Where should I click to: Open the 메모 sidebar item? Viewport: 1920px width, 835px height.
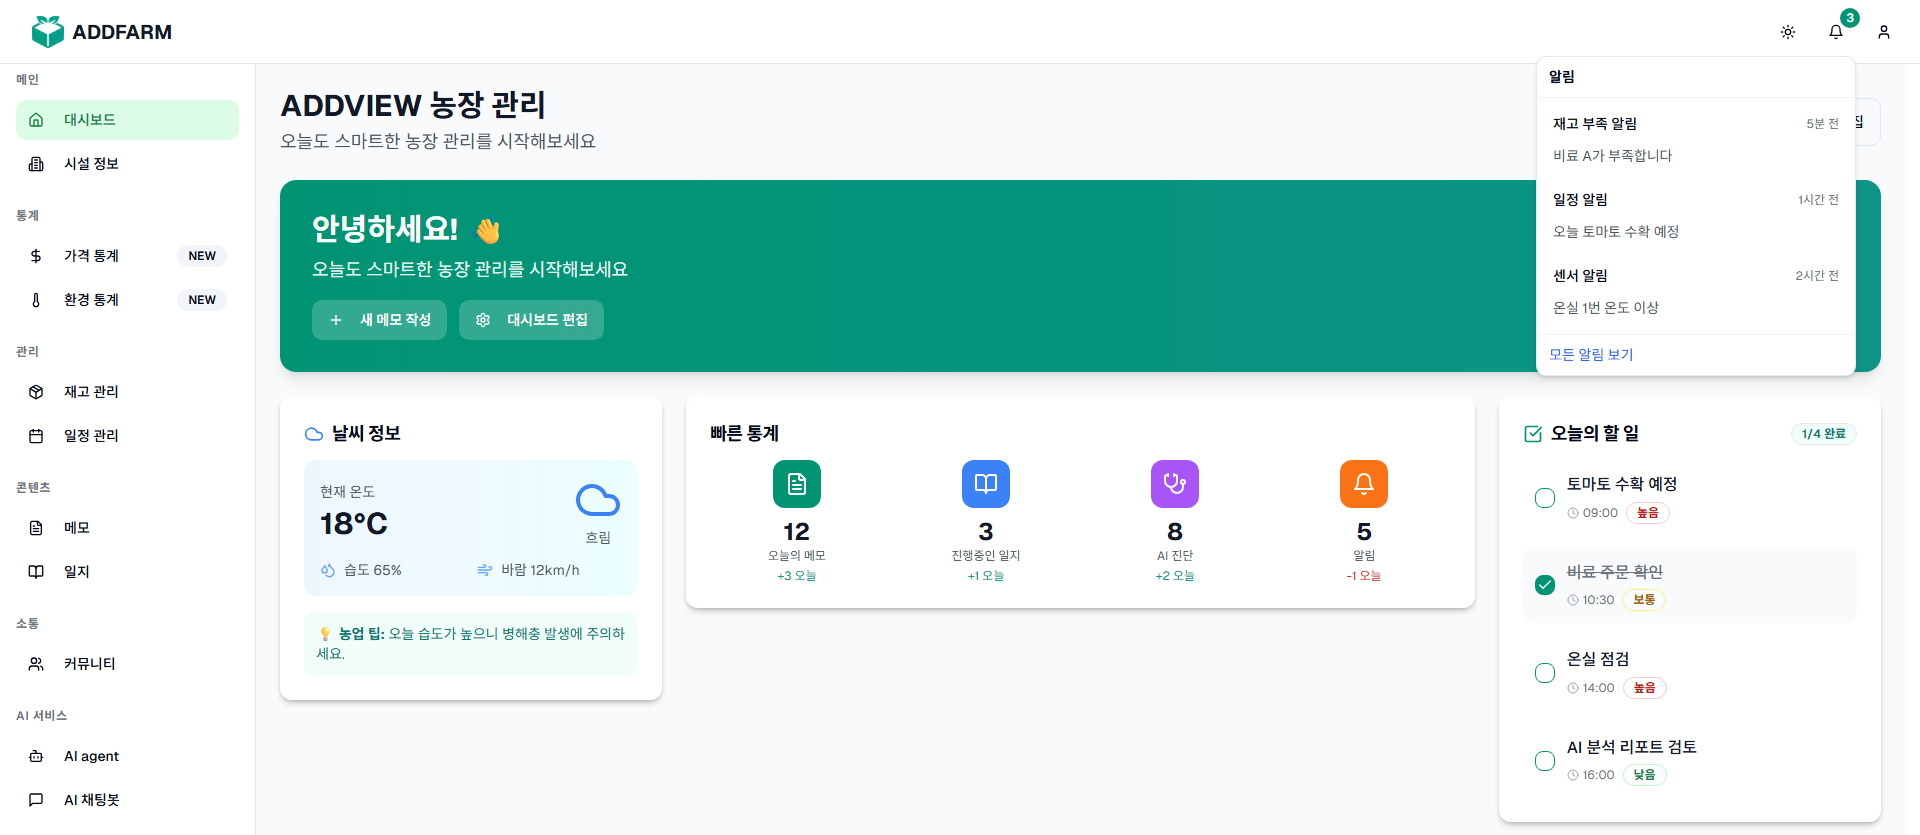(x=127, y=528)
